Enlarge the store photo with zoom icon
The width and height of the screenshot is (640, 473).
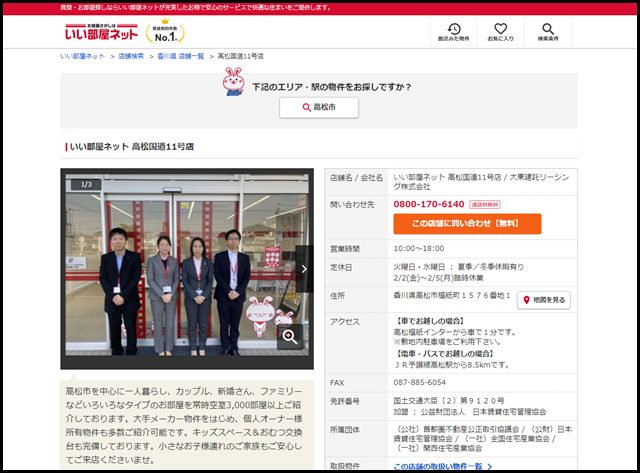290,337
